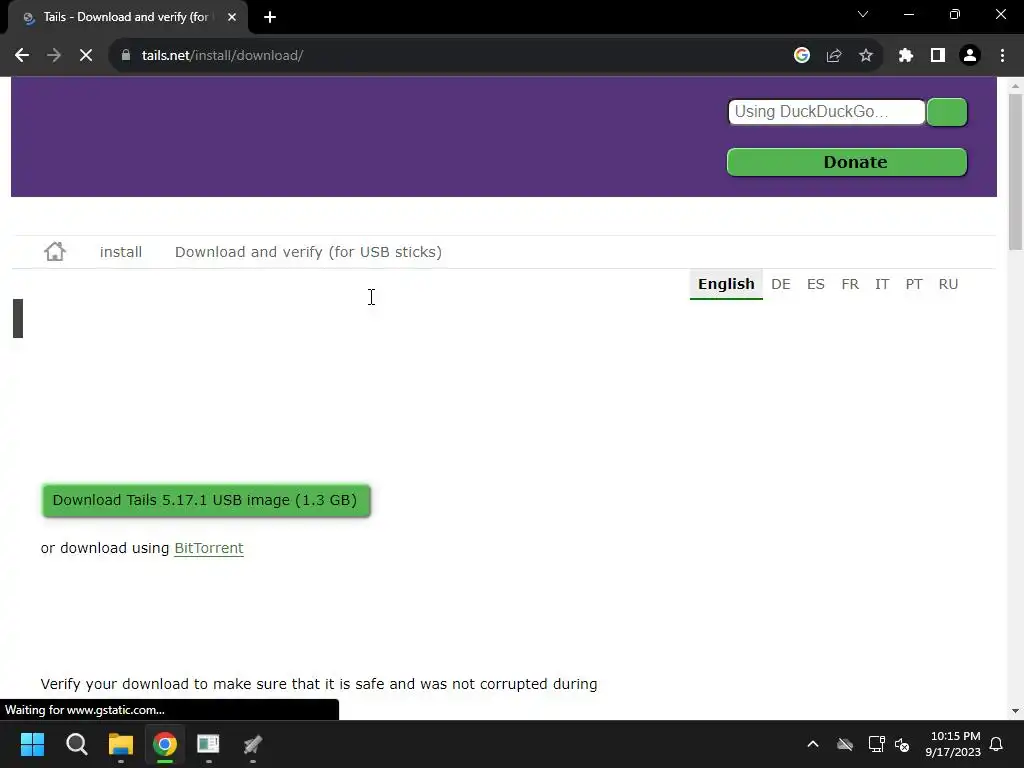This screenshot has height=768, width=1024.
Task: Download Tails 5.17.1 USB image
Action: coord(206,500)
